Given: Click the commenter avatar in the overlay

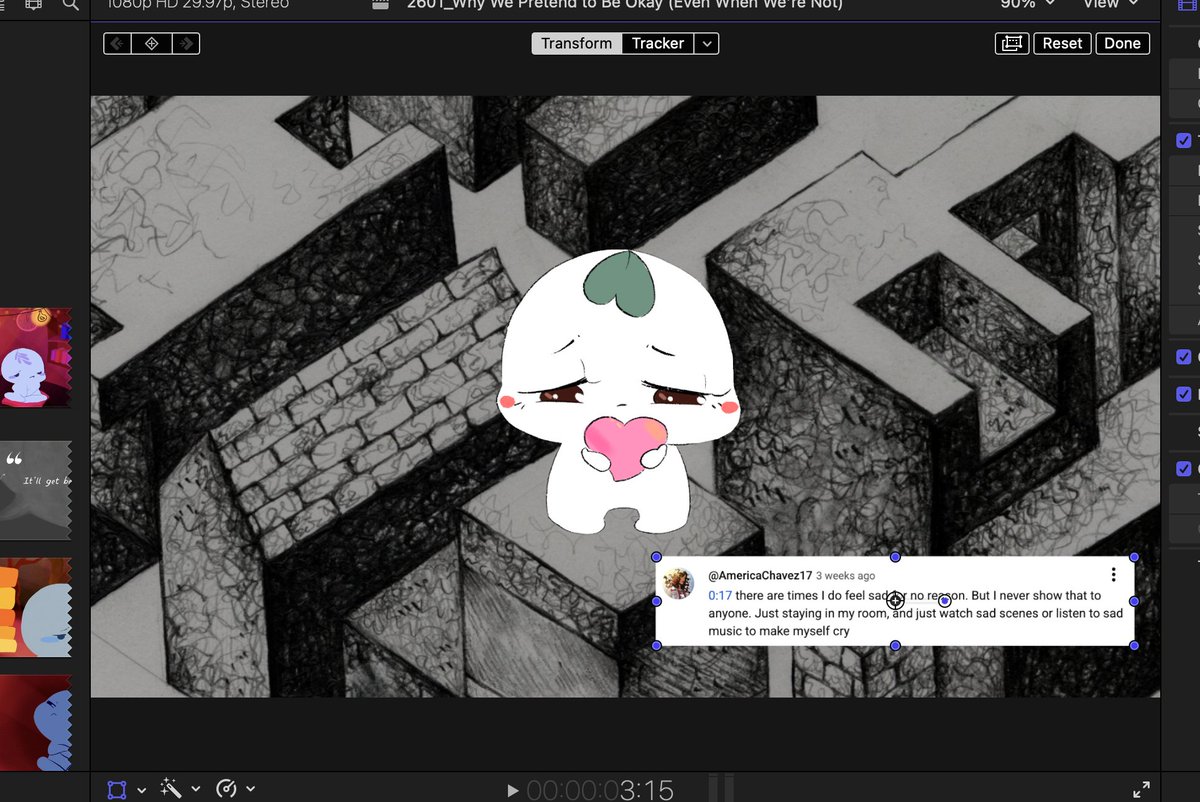Looking at the screenshot, I should [679, 584].
